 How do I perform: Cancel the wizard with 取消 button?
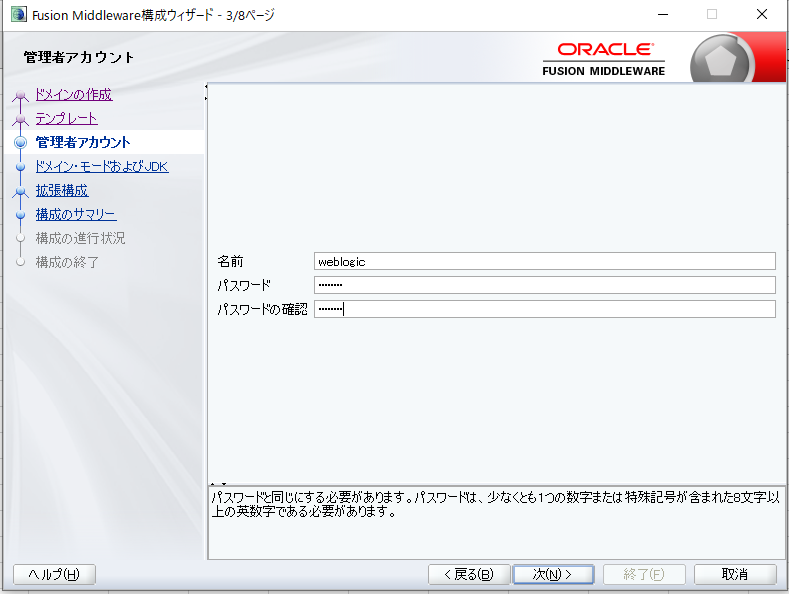click(735, 574)
